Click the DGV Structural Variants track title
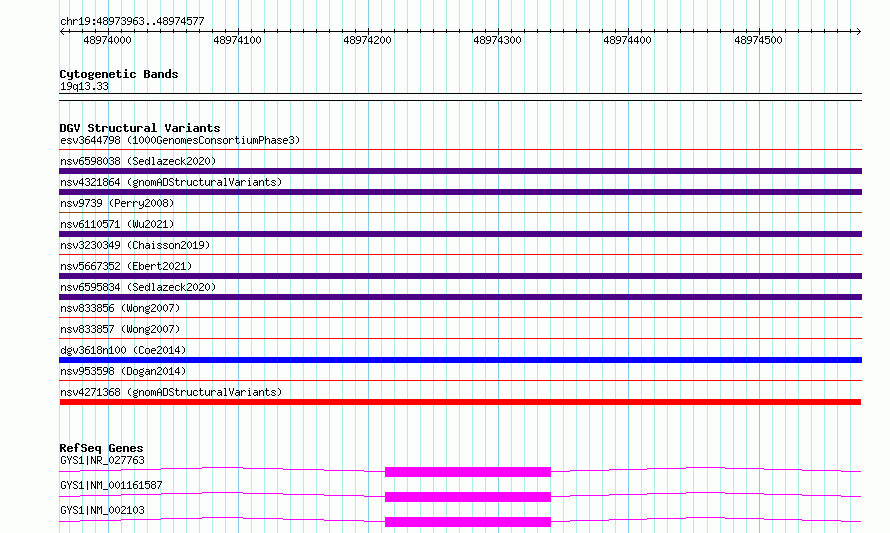890x533 pixels. point(140,128)
